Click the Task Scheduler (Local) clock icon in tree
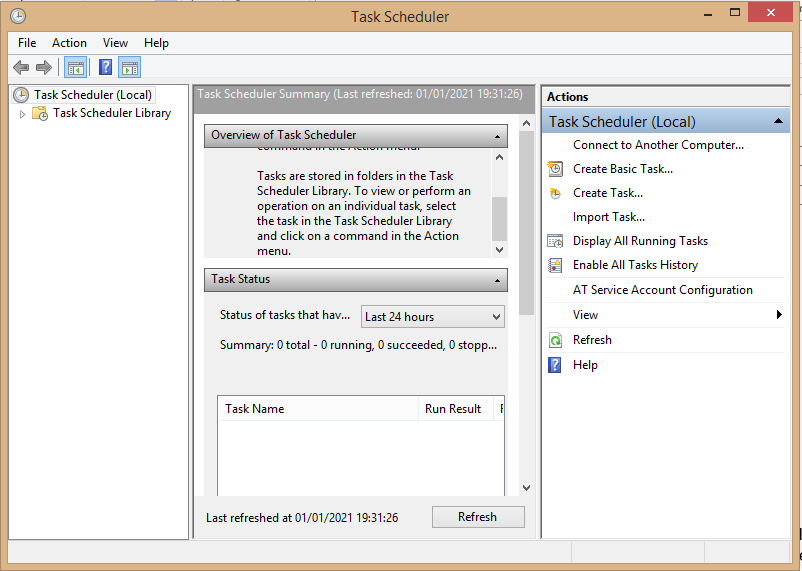 pos(21,95)
